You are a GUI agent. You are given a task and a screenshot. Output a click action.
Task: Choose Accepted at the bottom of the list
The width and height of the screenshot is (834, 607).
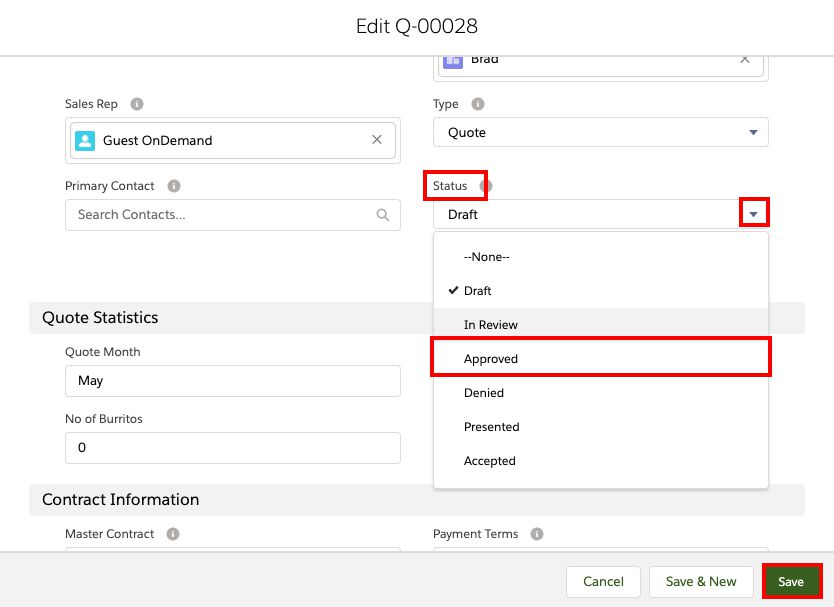tap(490, 461)
